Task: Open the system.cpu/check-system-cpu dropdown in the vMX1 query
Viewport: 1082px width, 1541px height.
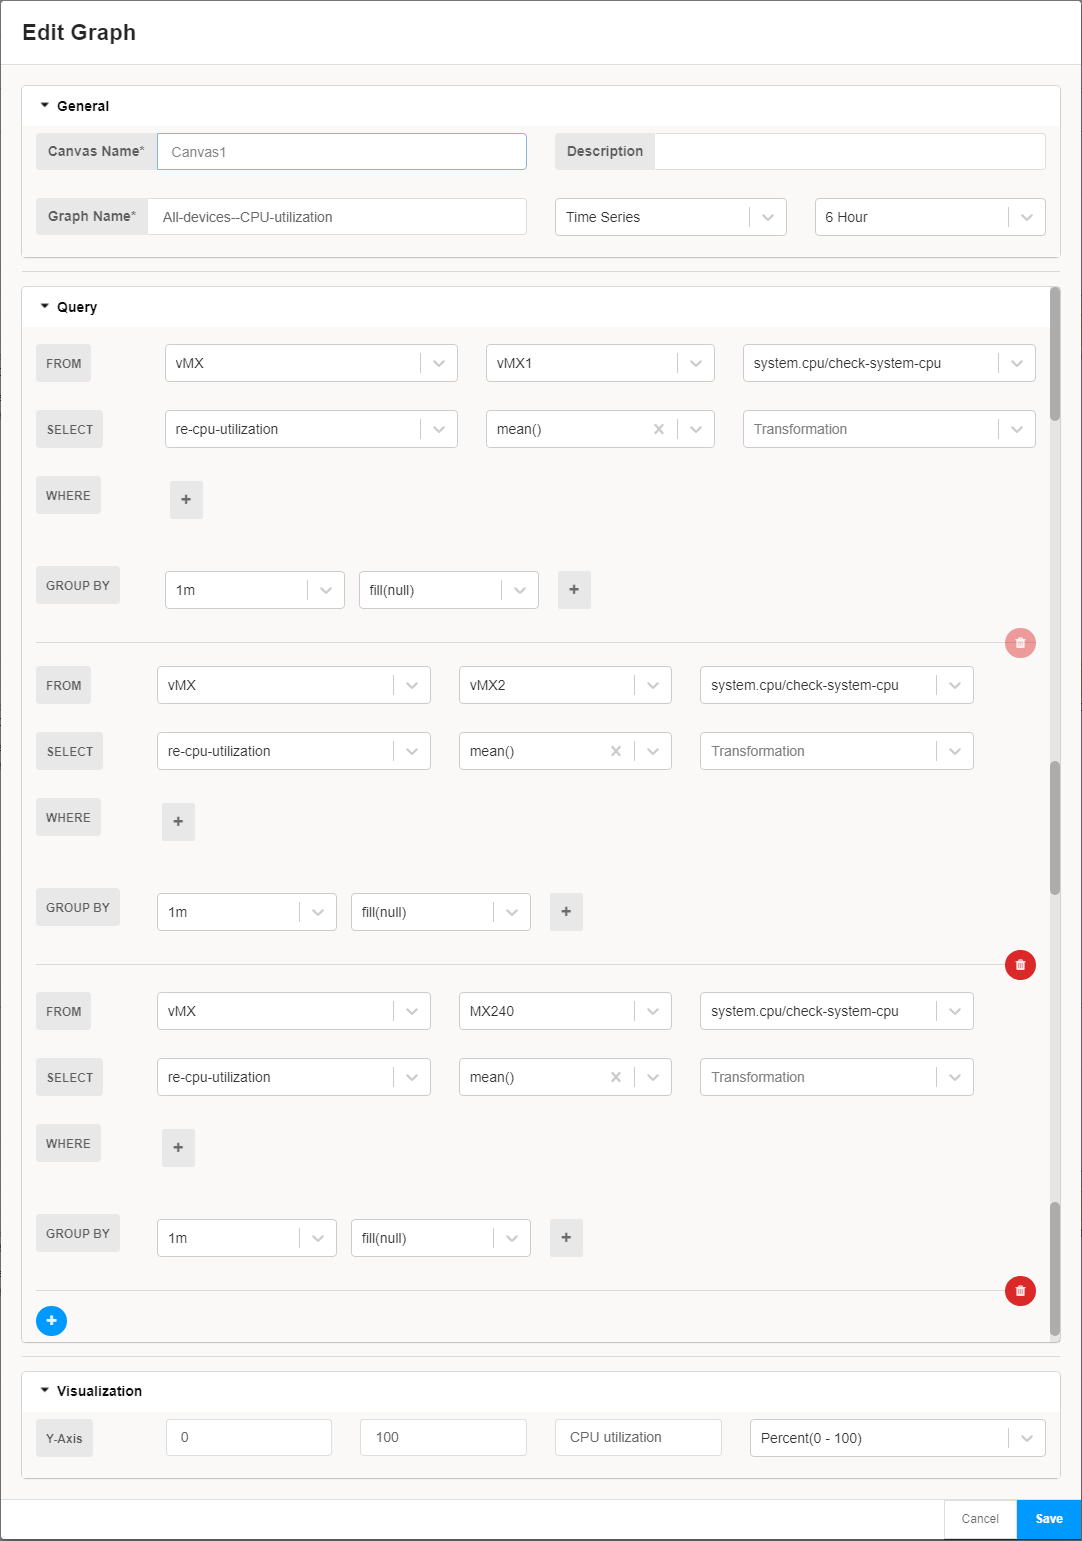Action: (889, 363)
